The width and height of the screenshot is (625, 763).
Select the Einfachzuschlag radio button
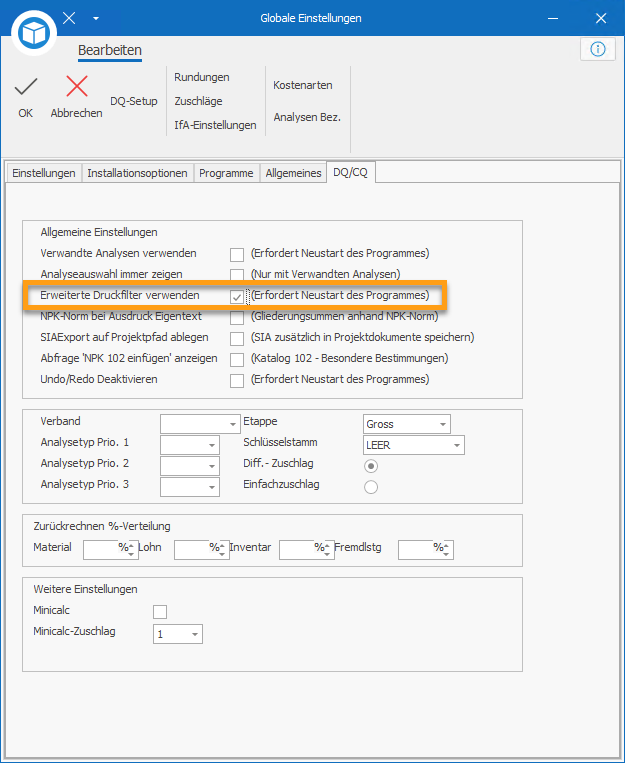(x=371, y=487)
